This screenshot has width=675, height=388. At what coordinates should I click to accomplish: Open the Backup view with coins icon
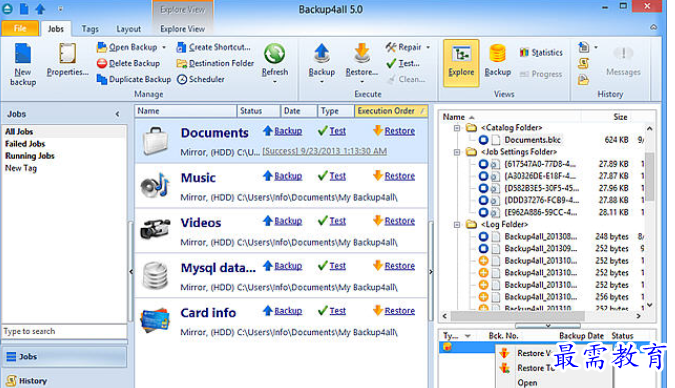498,60
